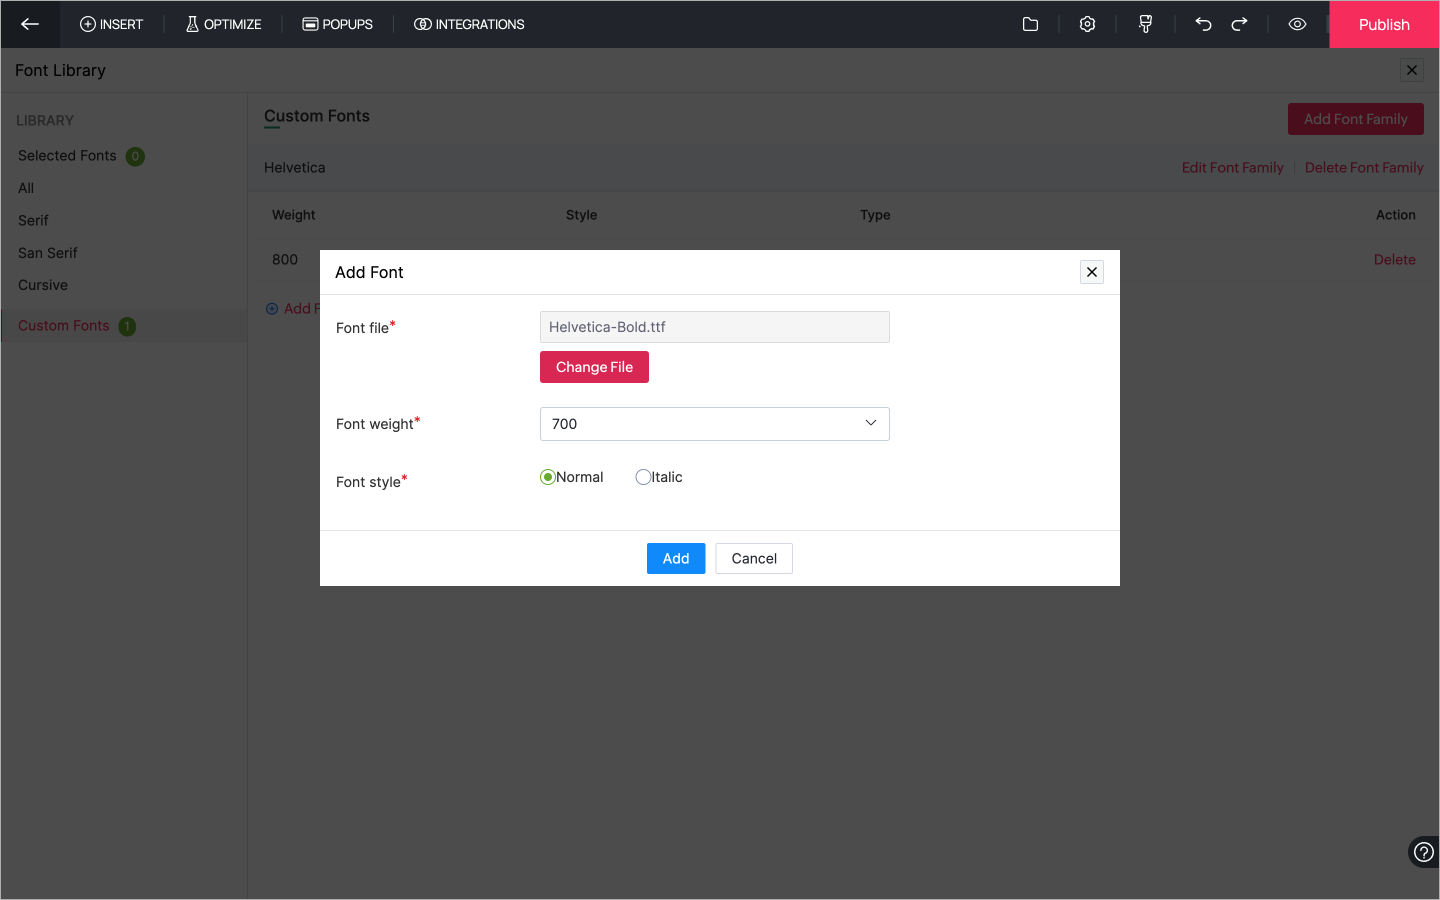Click the back arrow icon
1440x900 pixels.
point(30,24)
